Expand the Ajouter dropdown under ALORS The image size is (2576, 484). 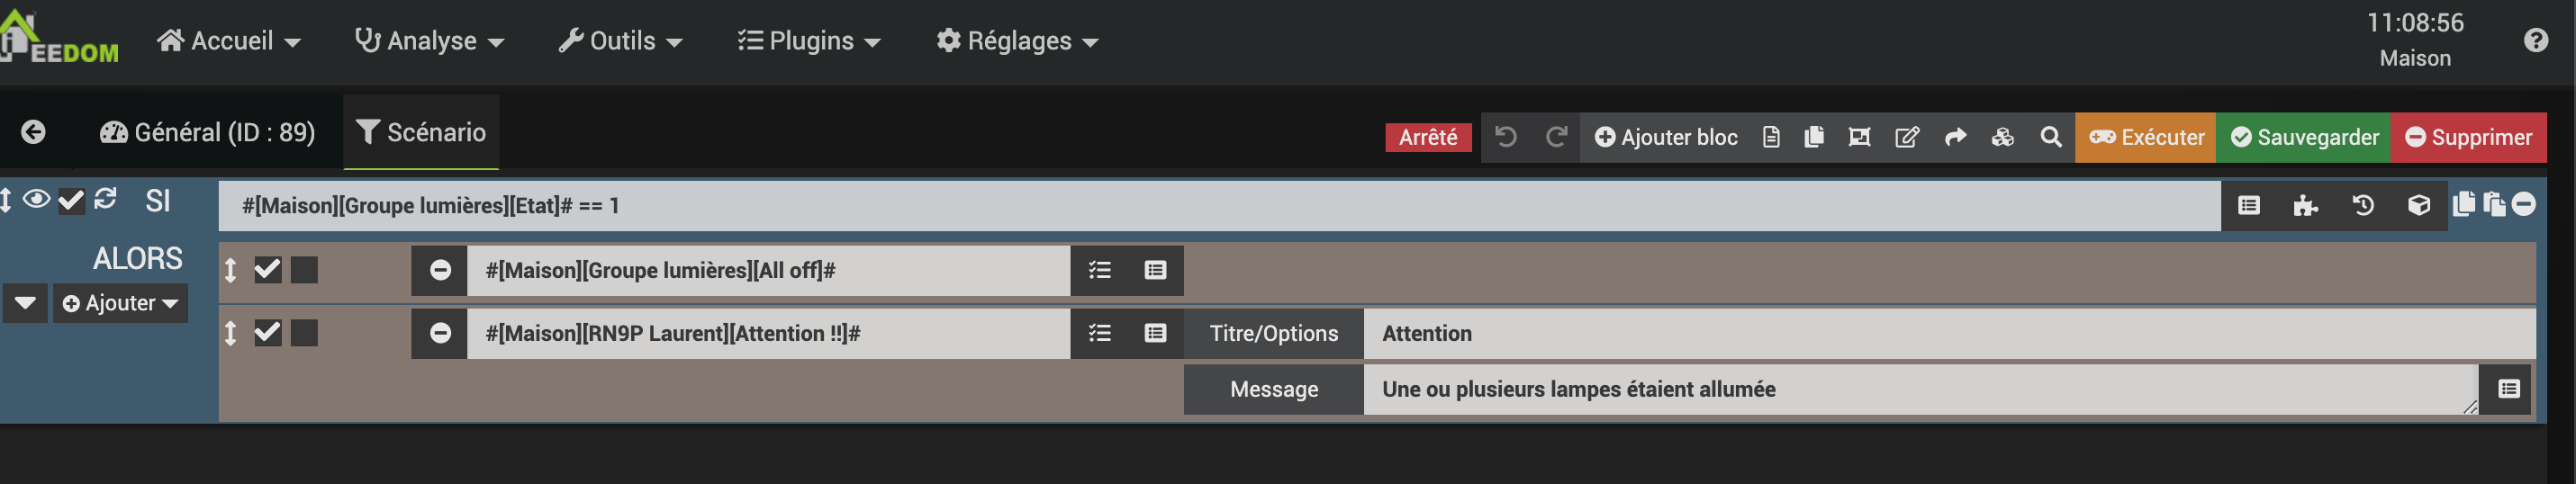pyautogui.click(x=120, y=303)
